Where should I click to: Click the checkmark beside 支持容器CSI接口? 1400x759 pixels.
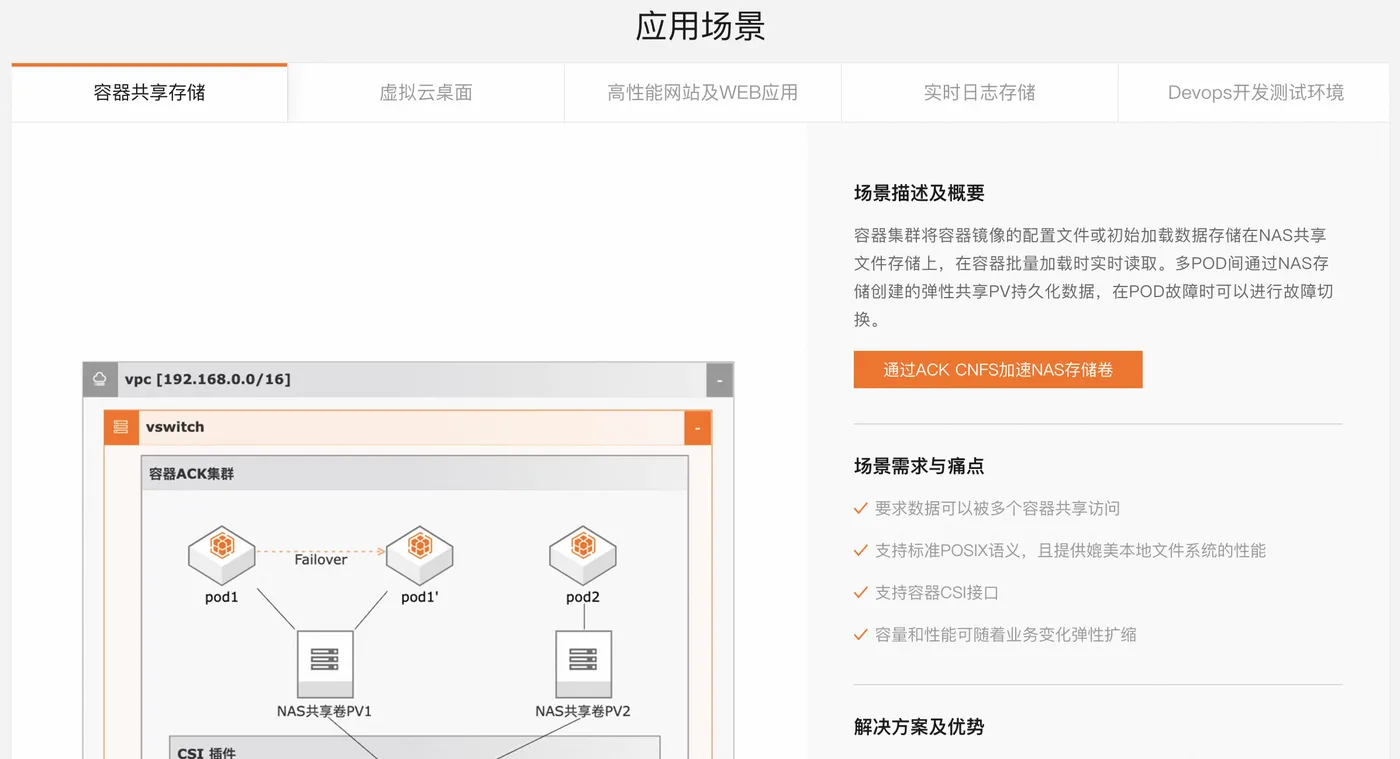click(860, 593)
